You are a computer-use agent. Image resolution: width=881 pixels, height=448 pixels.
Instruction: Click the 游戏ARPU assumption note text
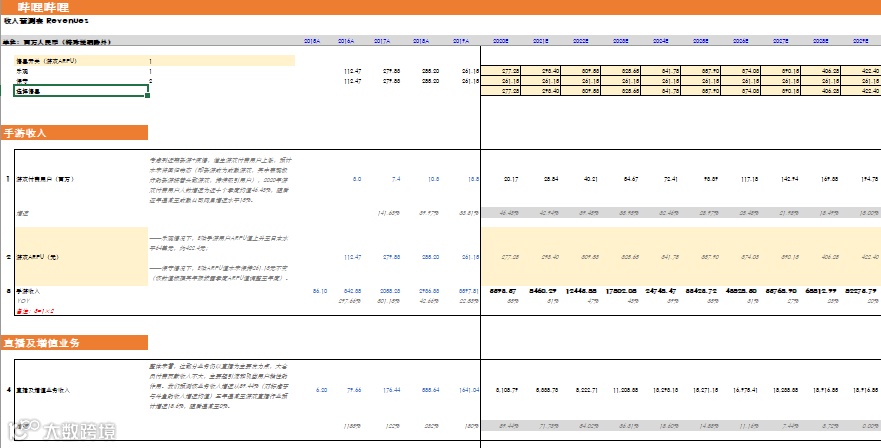[220, 258]
